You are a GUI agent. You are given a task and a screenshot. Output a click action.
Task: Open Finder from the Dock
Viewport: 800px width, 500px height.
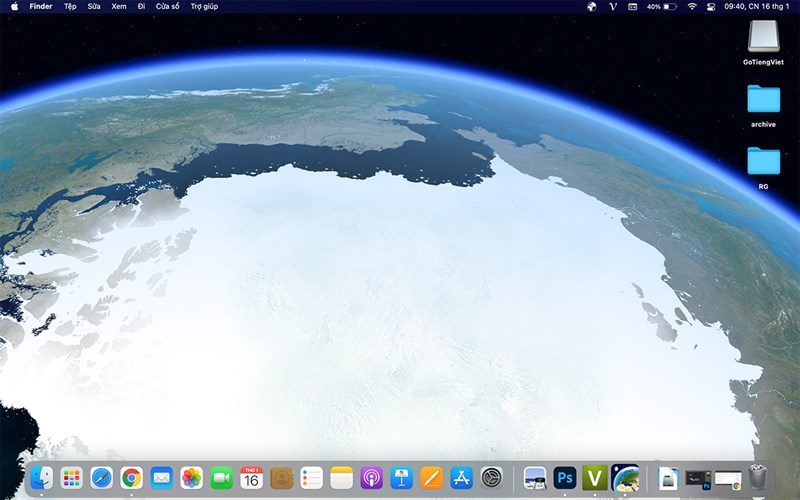[41, 478]
